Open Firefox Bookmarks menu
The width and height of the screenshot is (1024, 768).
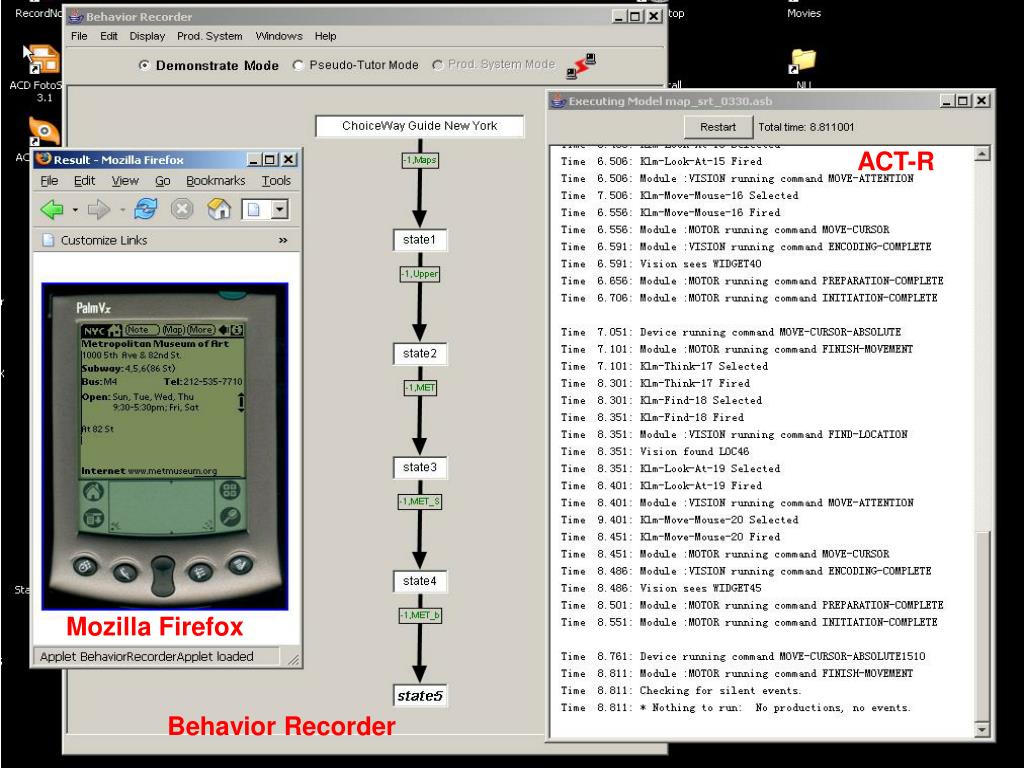click(216, 181)
